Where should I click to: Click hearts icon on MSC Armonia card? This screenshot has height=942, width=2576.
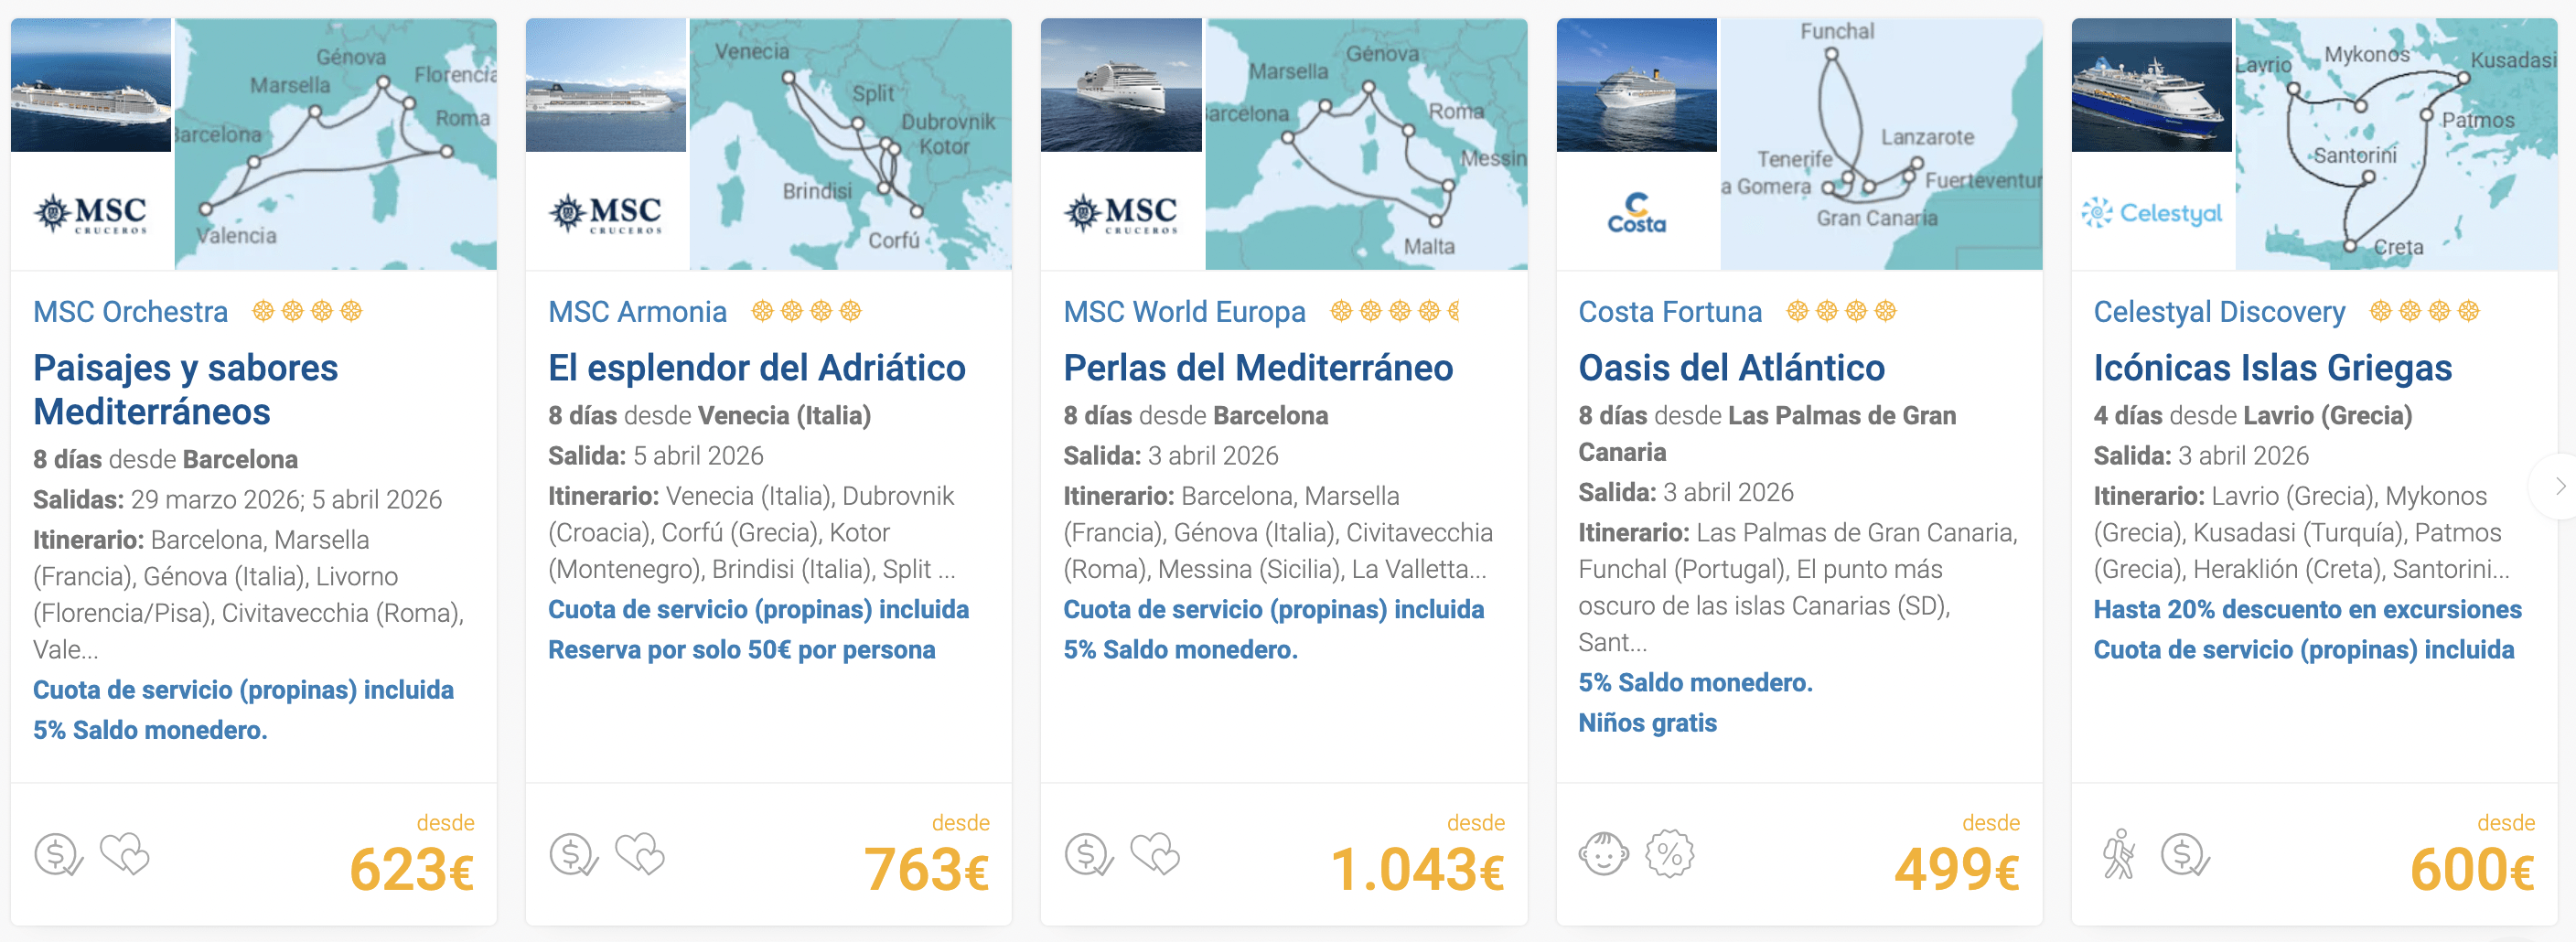click(x=640, y=855)
